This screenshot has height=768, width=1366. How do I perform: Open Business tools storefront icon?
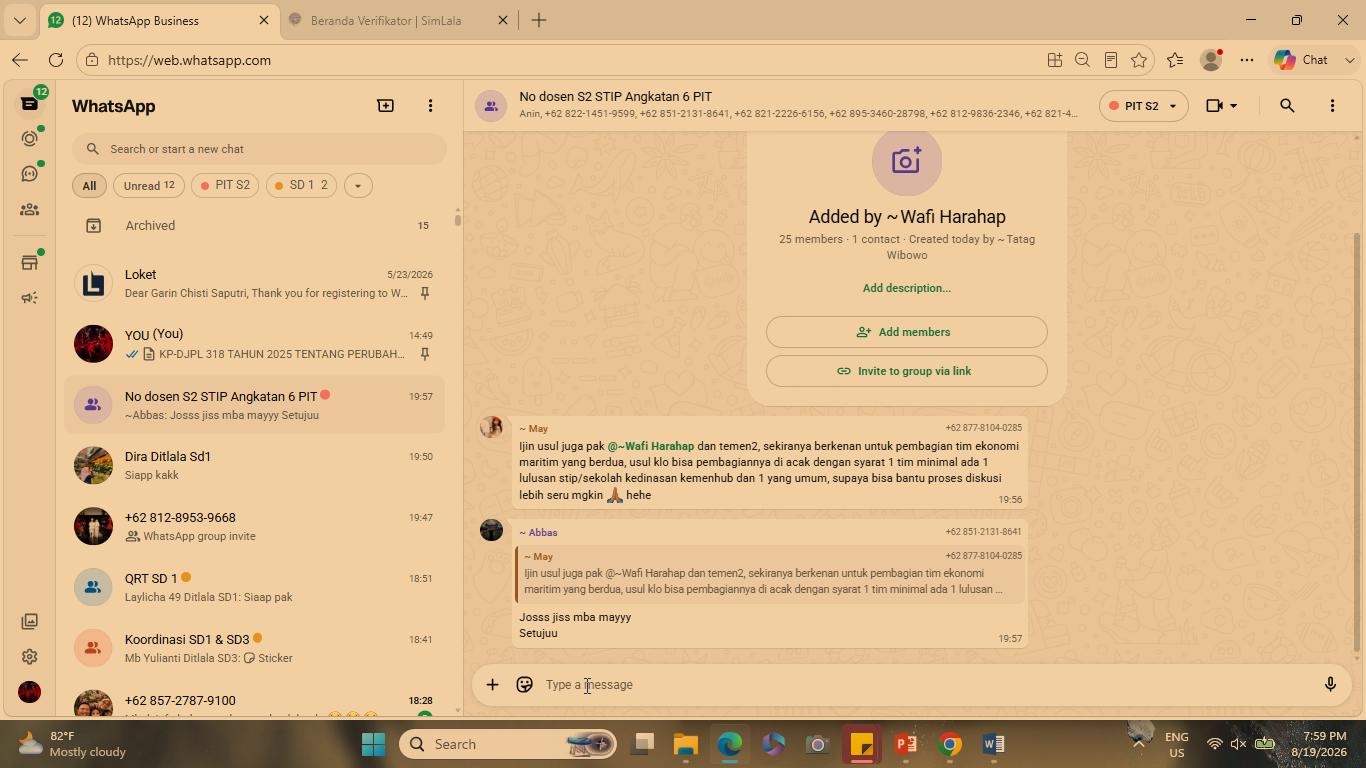pyautogui.click(x=30, y=263)
